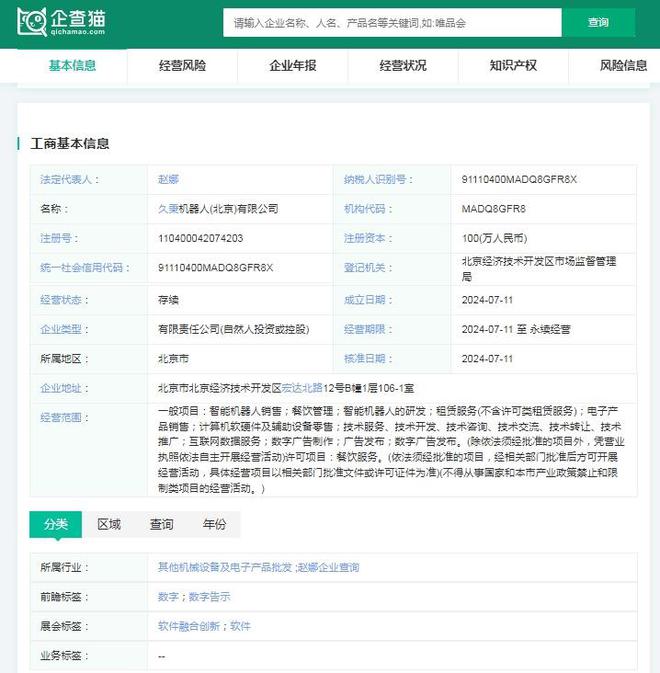The image size is (660, 673).
Task: Click the 所属行业 row label
Action: [x=64, y=567]
